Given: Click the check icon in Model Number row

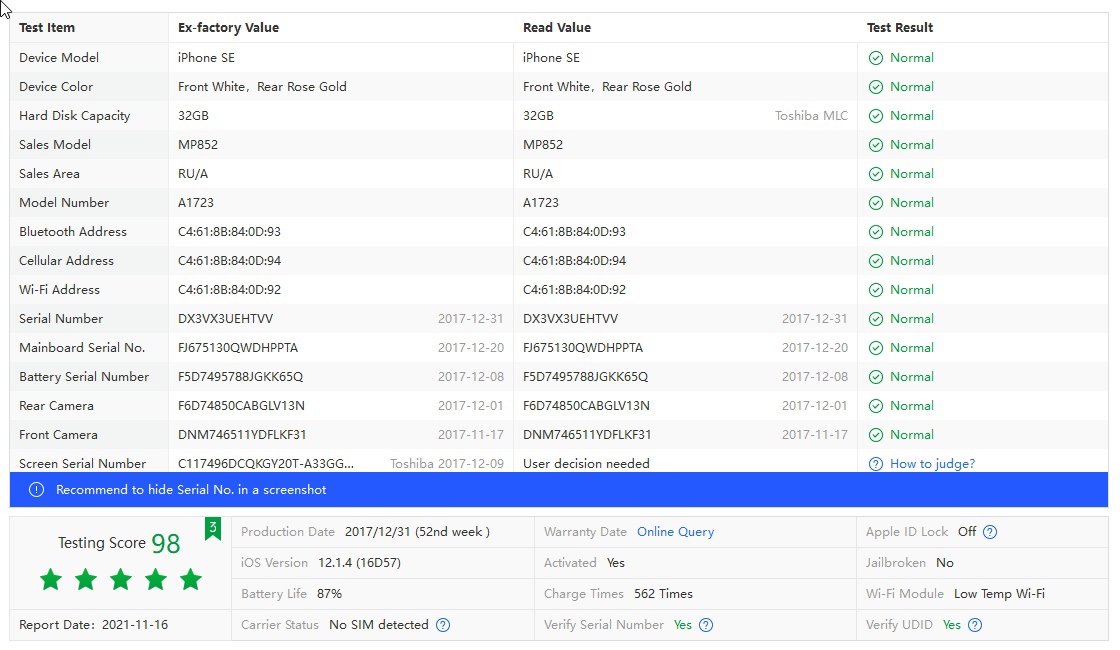Looking at the screenshot, I should [x=876, y=203].
